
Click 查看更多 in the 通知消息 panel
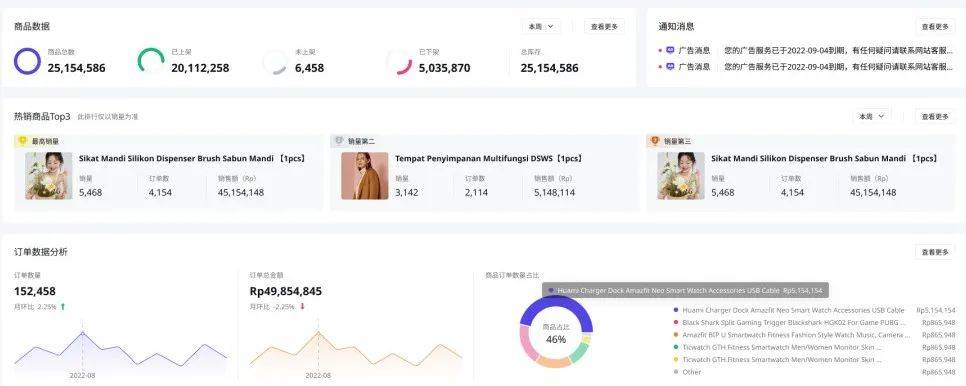click(x=935, y=26)
